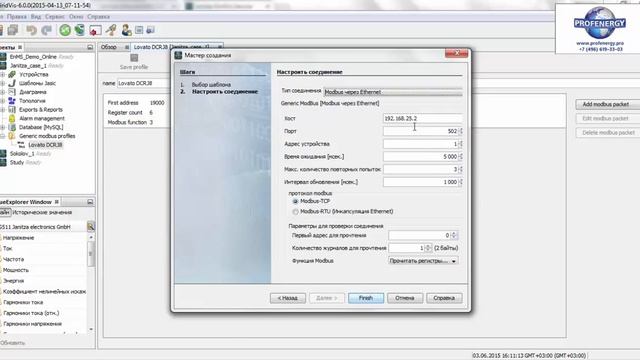Minimize the ValueExplorer Window panel icon
This screenshot has width=640, height=360.
click(x=90, y=202)
